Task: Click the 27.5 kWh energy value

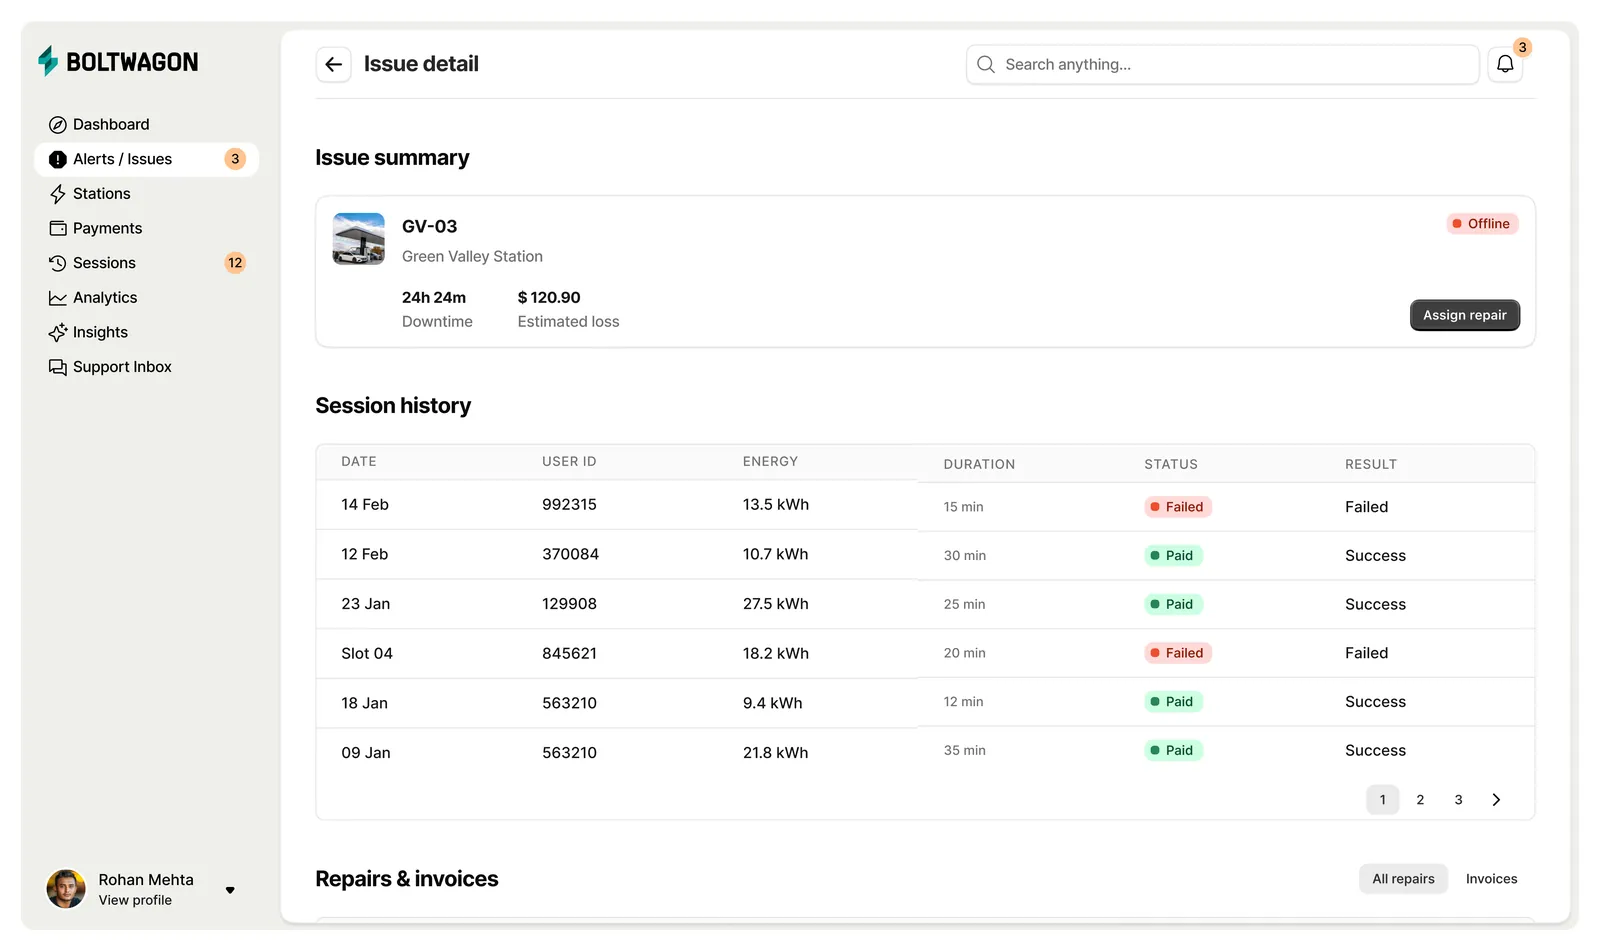Action: 775,605
